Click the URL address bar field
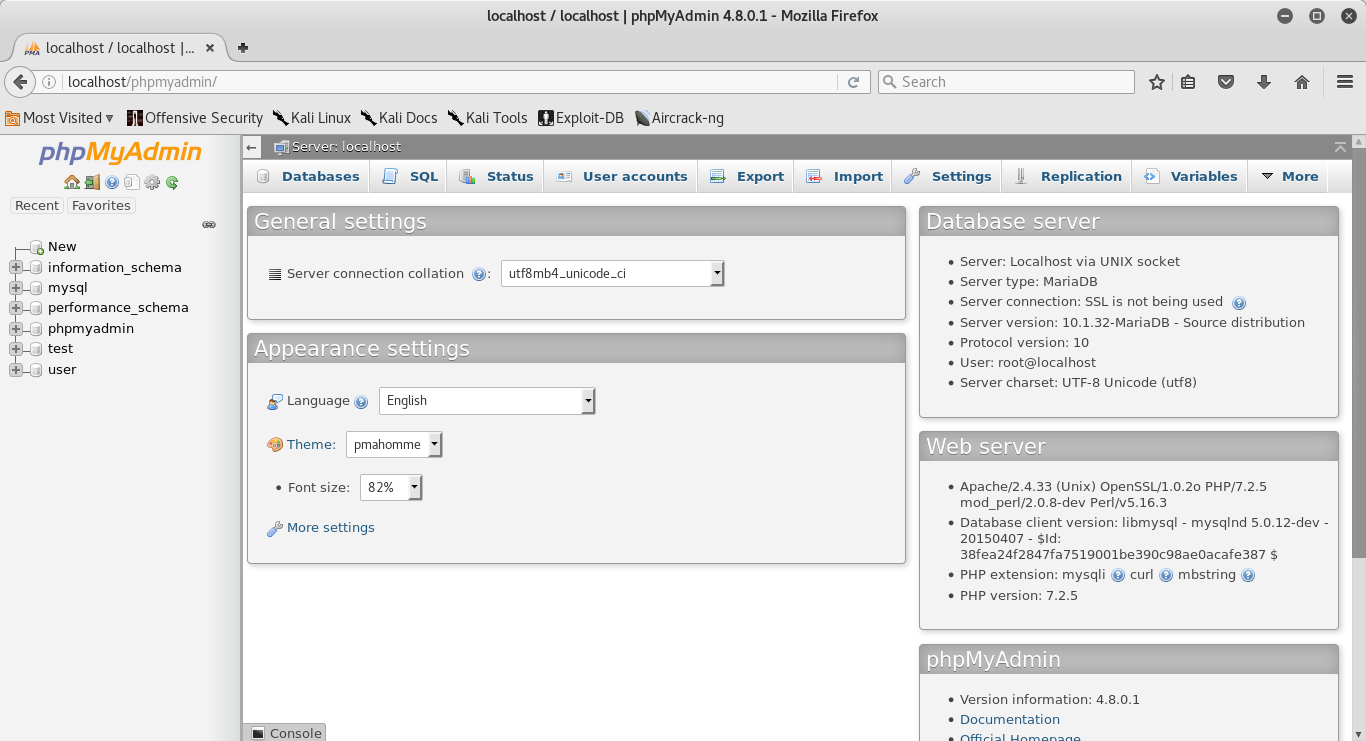Image resolution: width=1366 pixels, height=741 pixels. (450, 82)
